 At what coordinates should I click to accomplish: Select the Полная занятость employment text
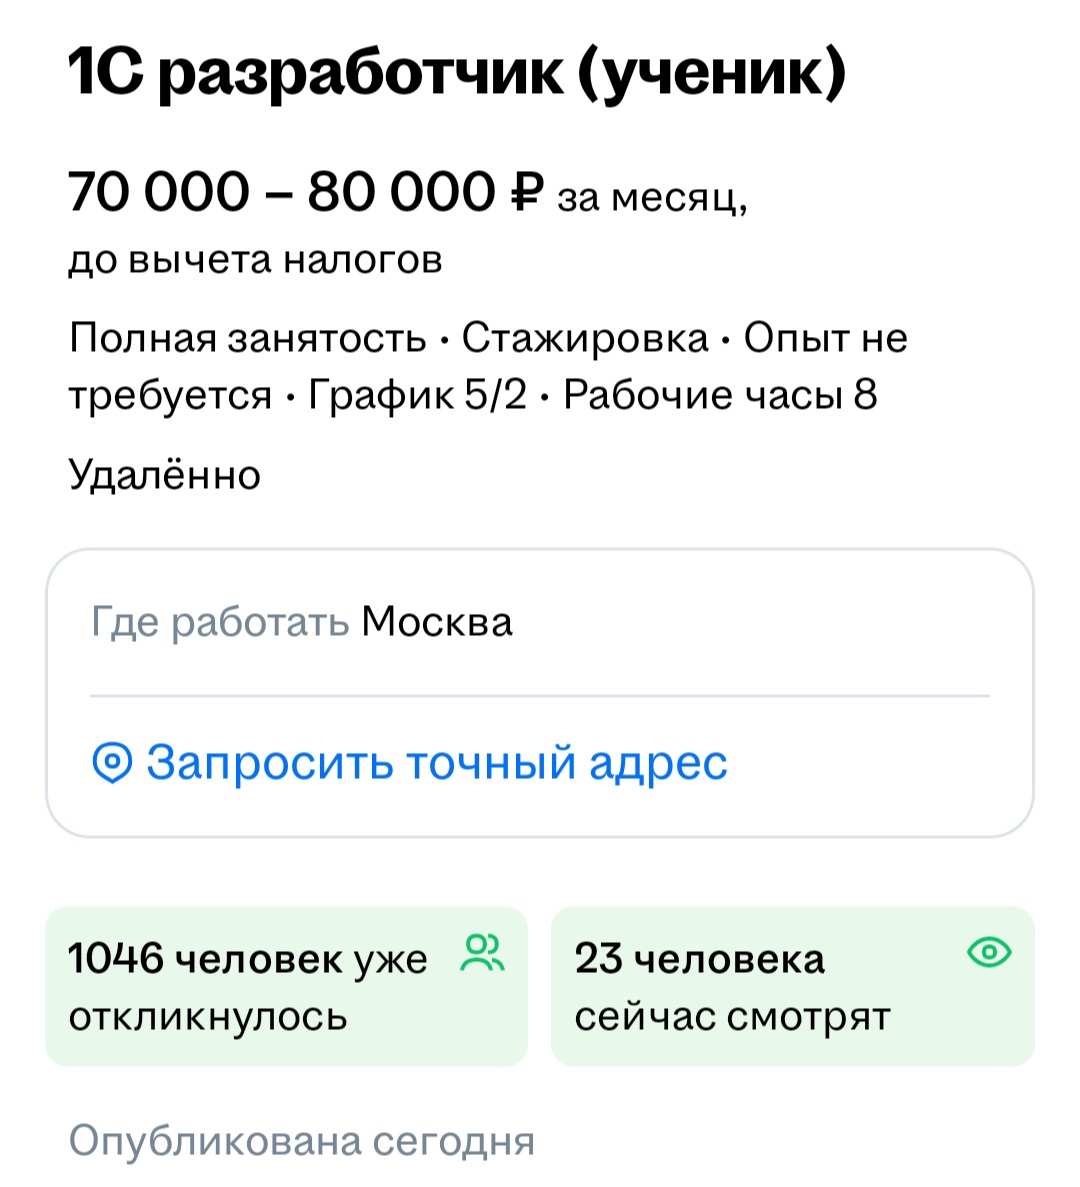point(248,338)
